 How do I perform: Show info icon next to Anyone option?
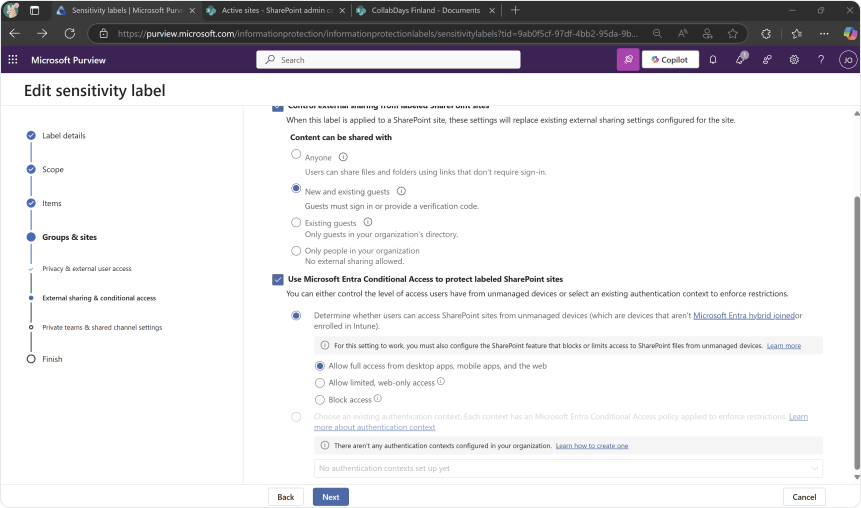tap(343, 157)
